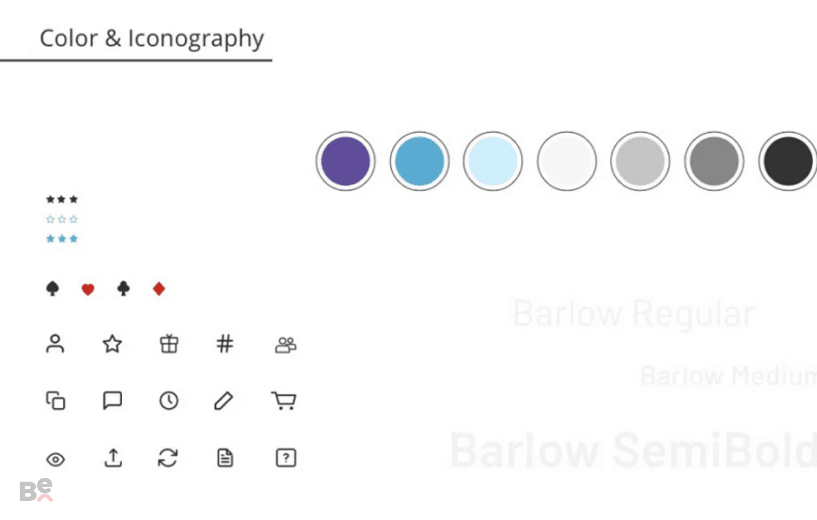
Task: Open the group of people icon
Action: click(286, 345)
